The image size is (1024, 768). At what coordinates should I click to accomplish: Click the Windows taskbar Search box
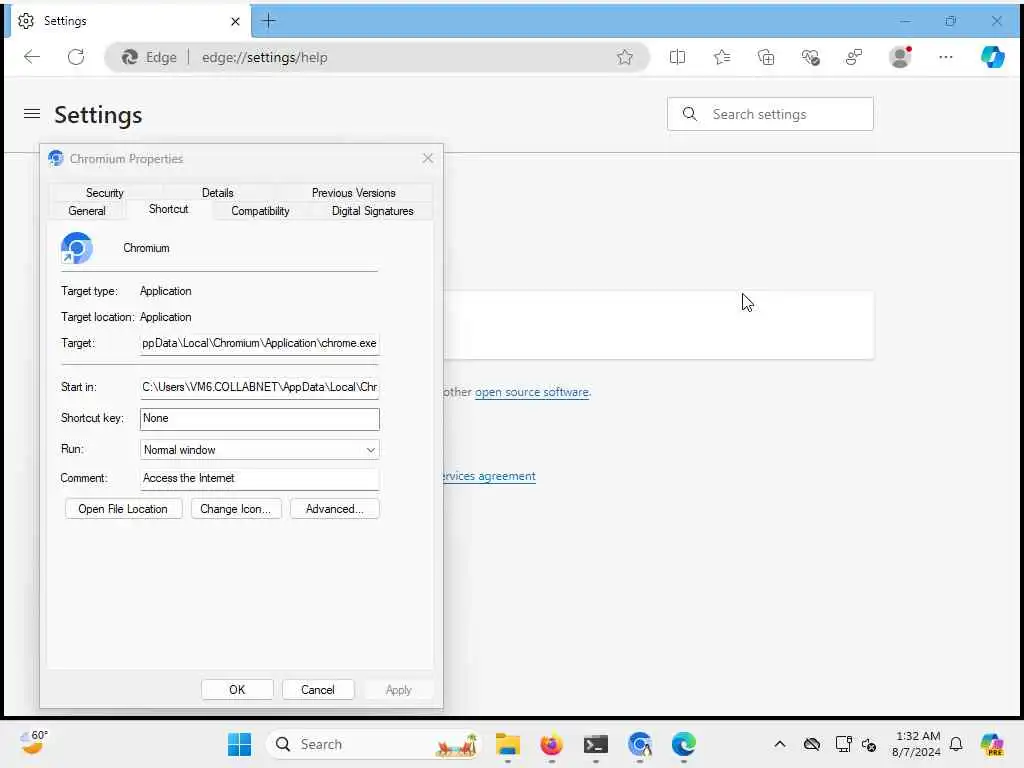373,744
